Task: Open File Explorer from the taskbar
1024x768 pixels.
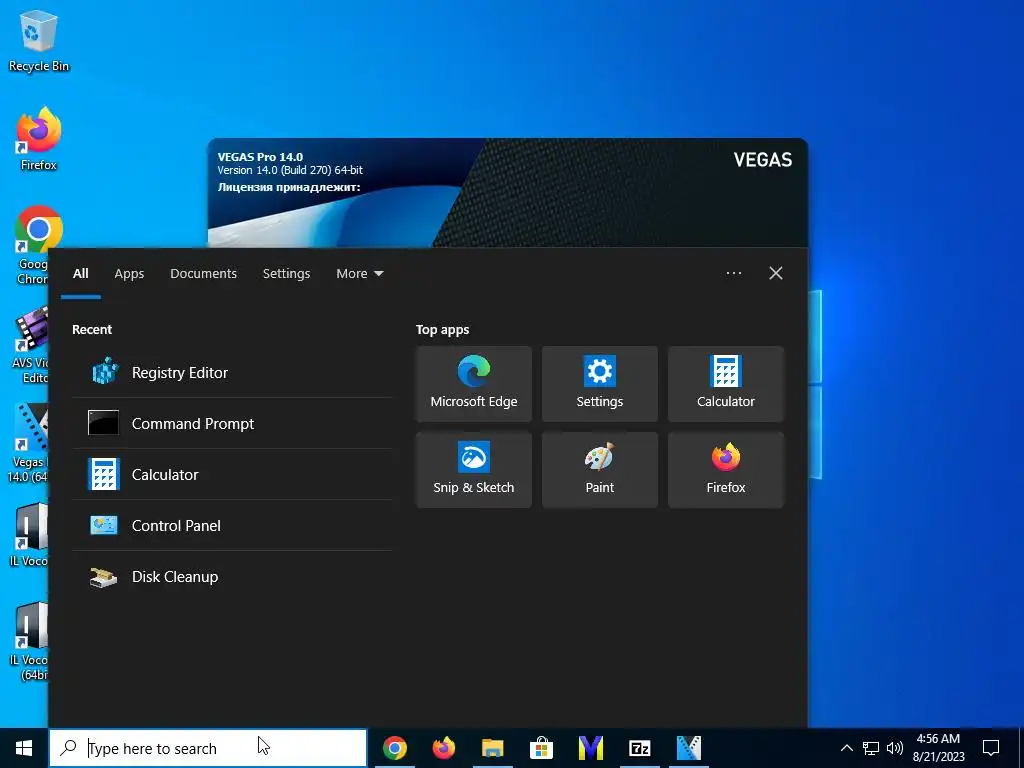Action: coord(492,748)
